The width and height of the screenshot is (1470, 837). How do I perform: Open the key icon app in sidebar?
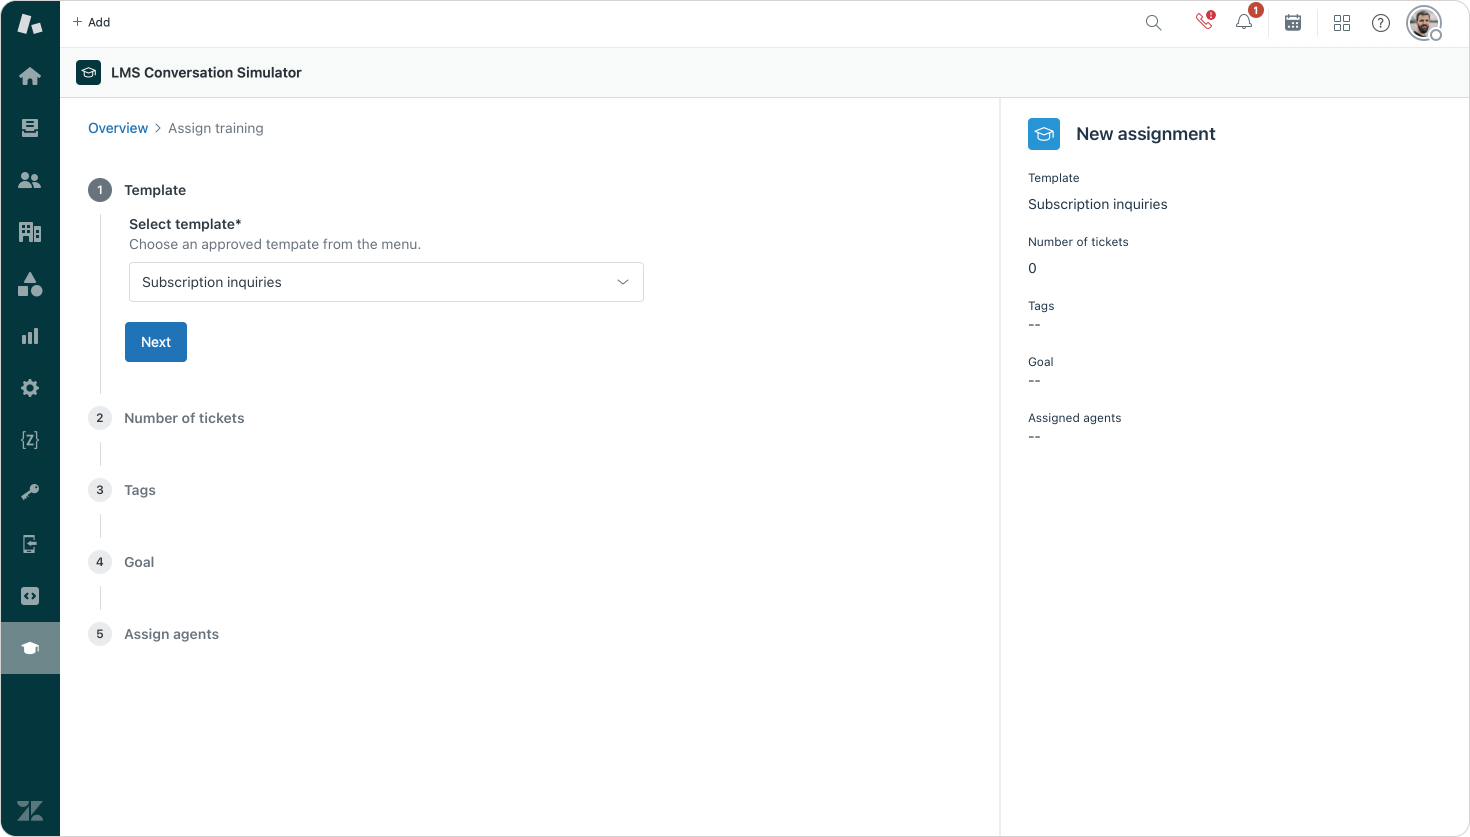point(30,492)
